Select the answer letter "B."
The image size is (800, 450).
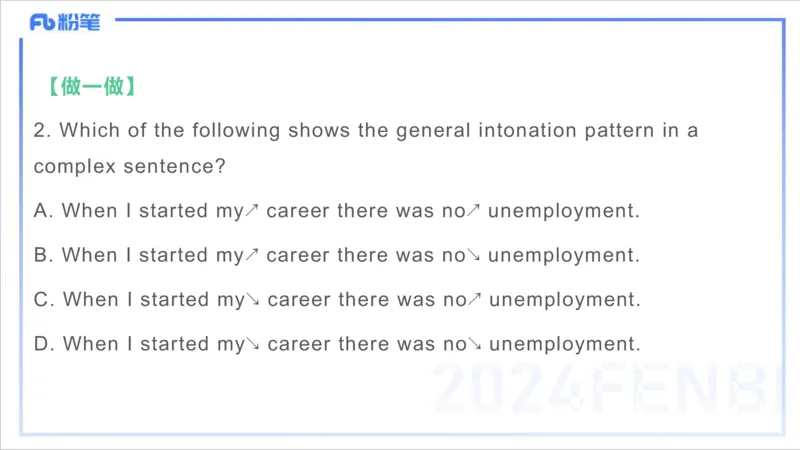tap(43, 255)
